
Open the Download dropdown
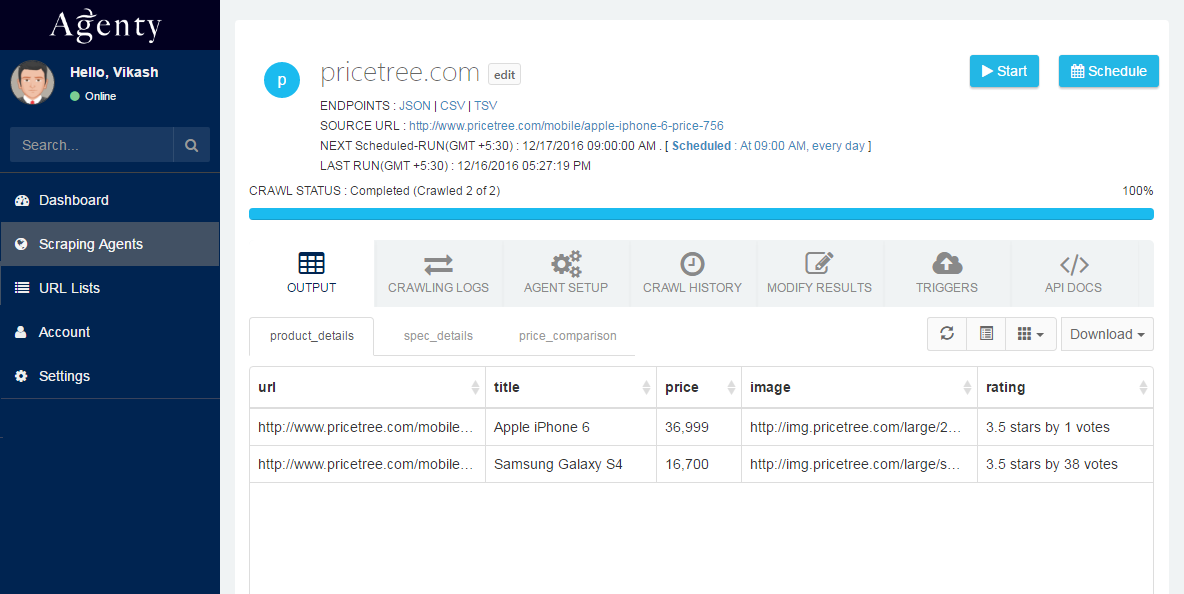(x=1107, y=334)
